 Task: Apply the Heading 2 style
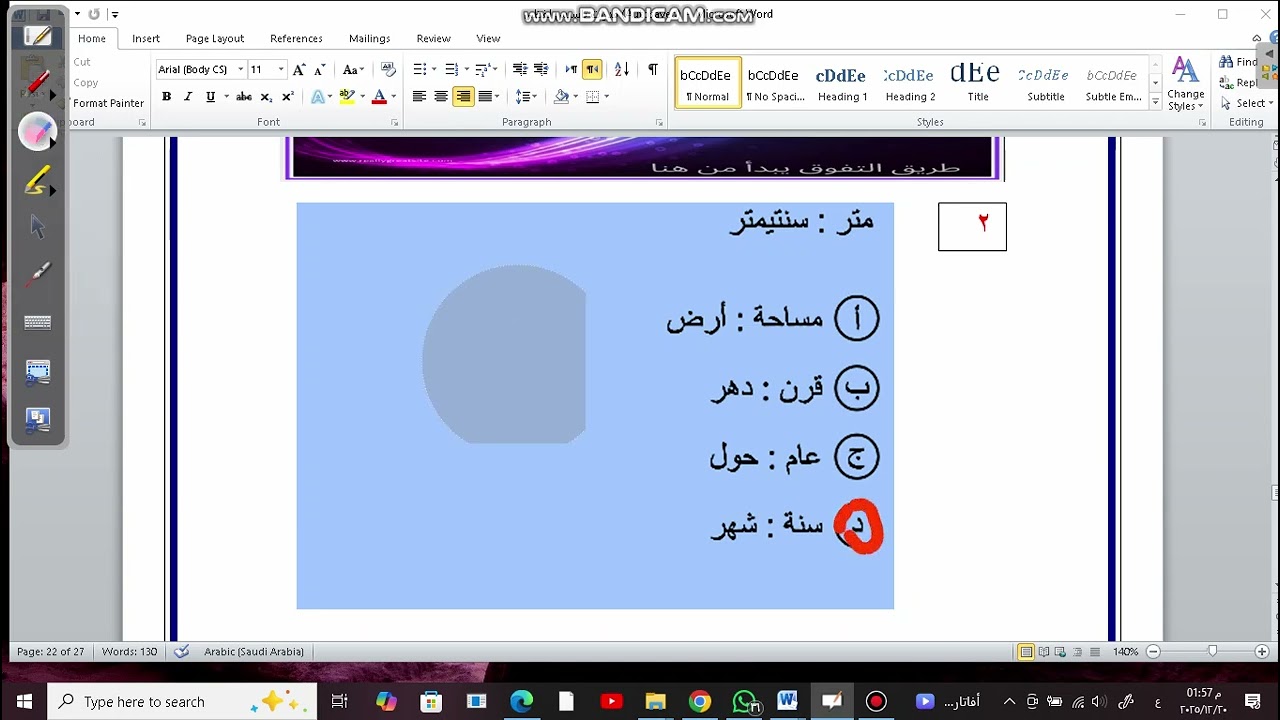point(910,82)
